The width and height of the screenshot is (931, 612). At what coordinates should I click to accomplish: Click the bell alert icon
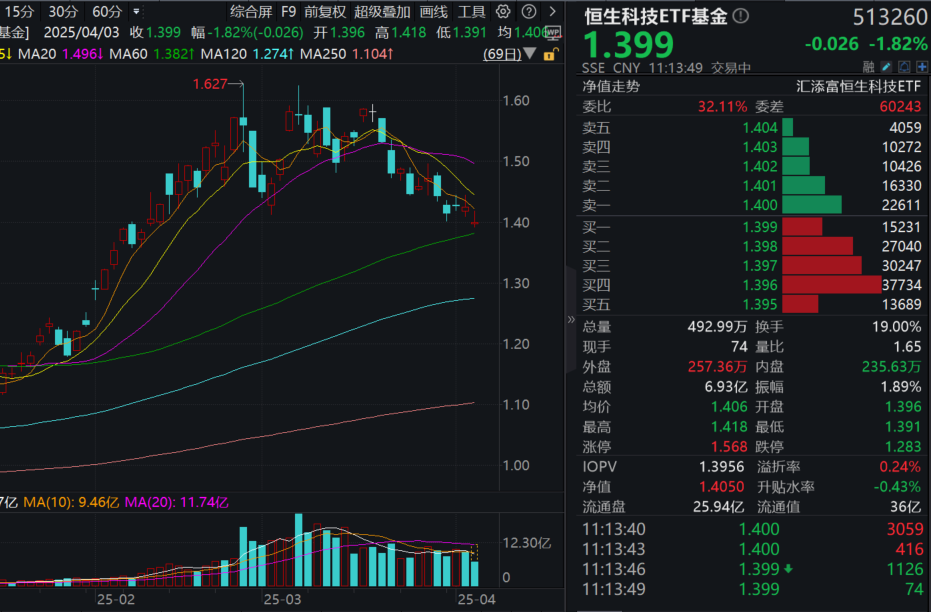[904, 66]
